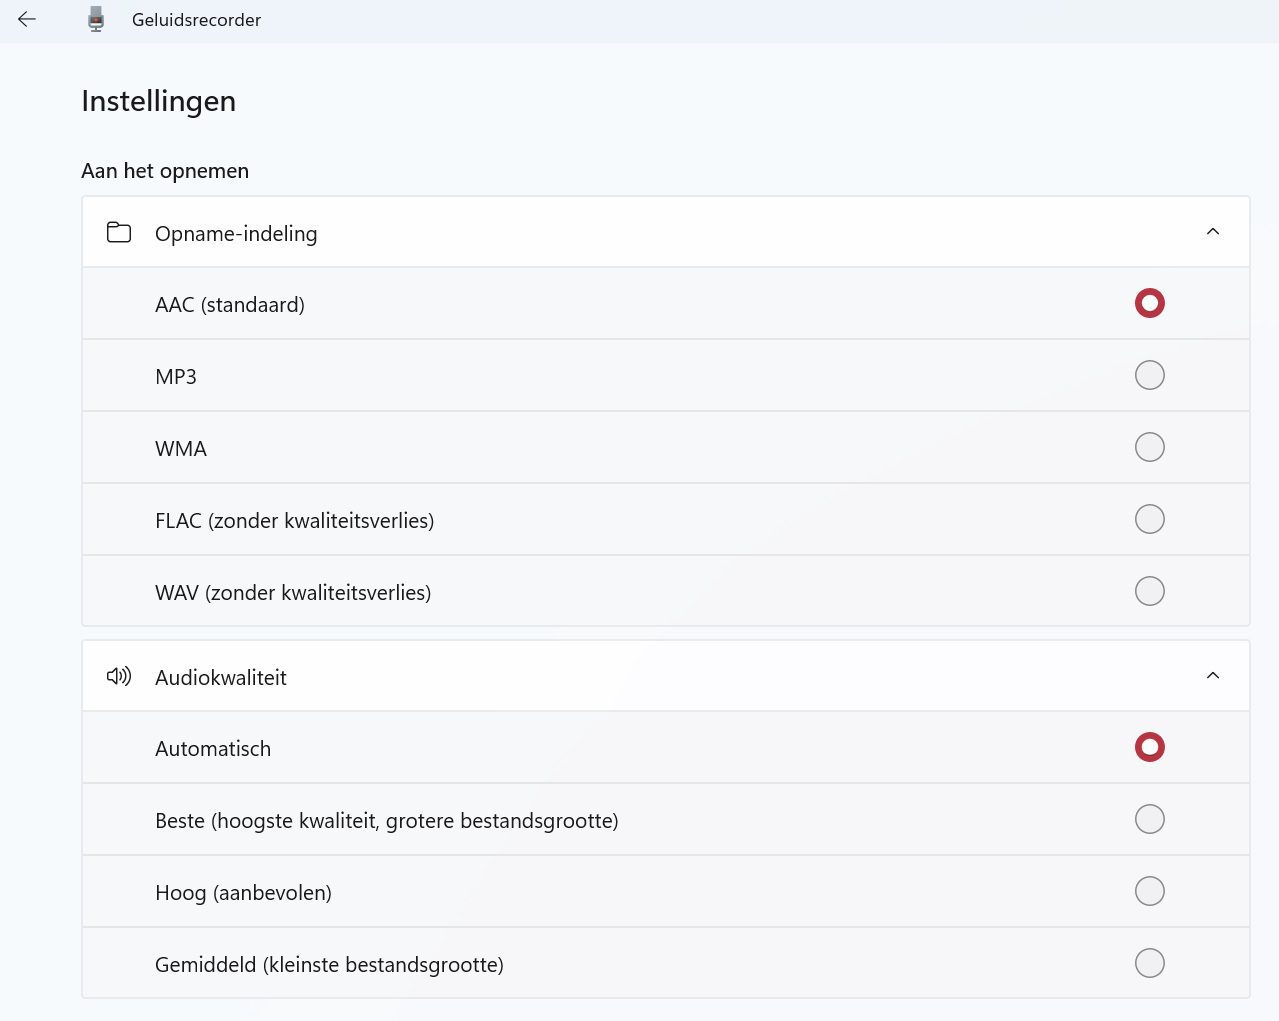Screen dimensions: 1279x1021
Task: Click the Geluidsrecorder microphone app icon
Action: [x=96, y=19]
